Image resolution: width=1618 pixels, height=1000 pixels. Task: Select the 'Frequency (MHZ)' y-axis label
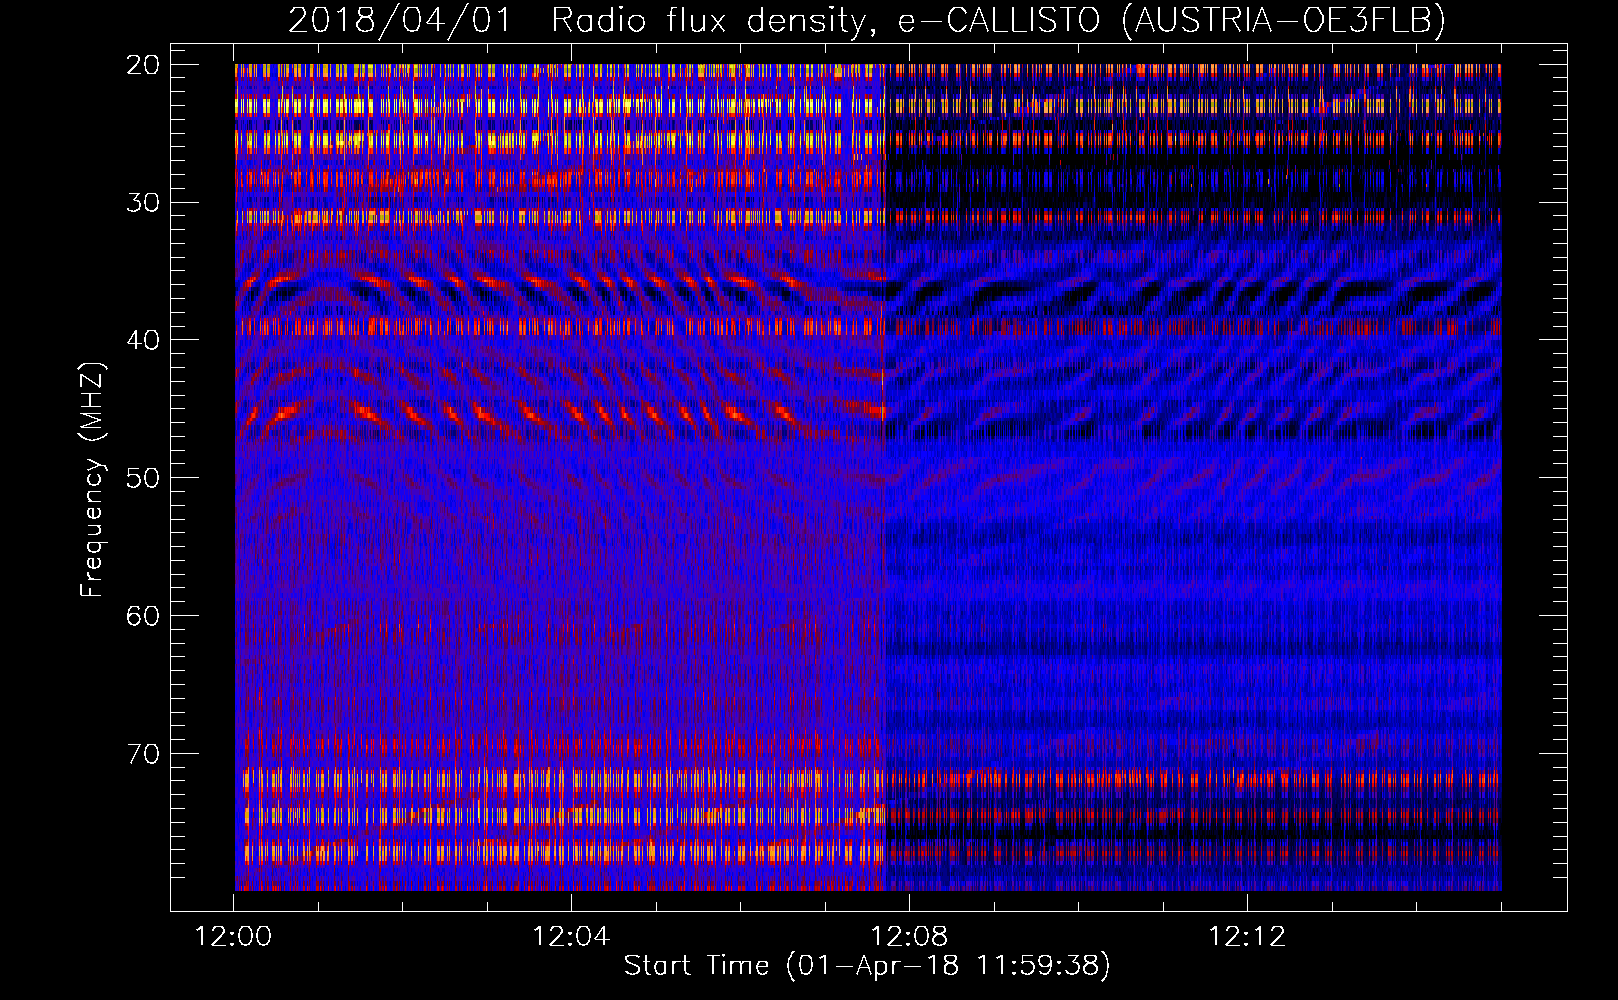(92, 480)
